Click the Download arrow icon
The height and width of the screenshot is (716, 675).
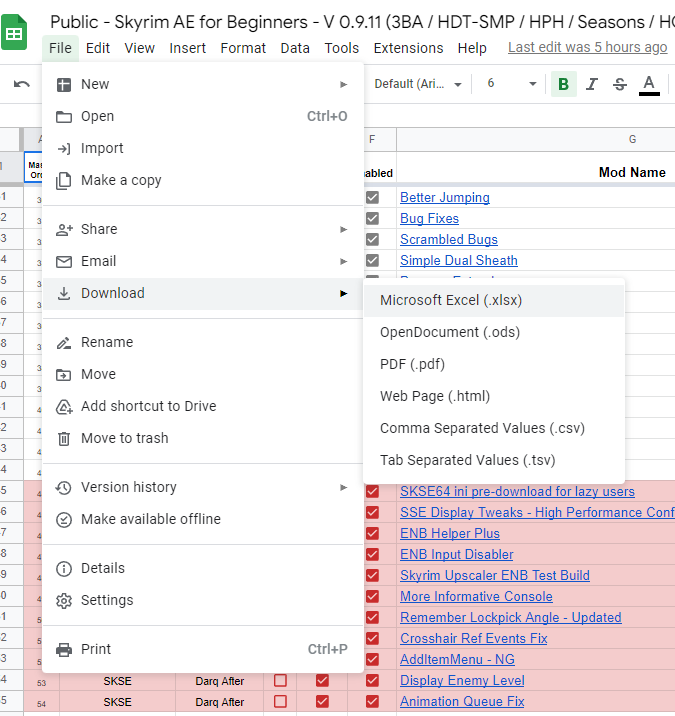click(63, 294)
